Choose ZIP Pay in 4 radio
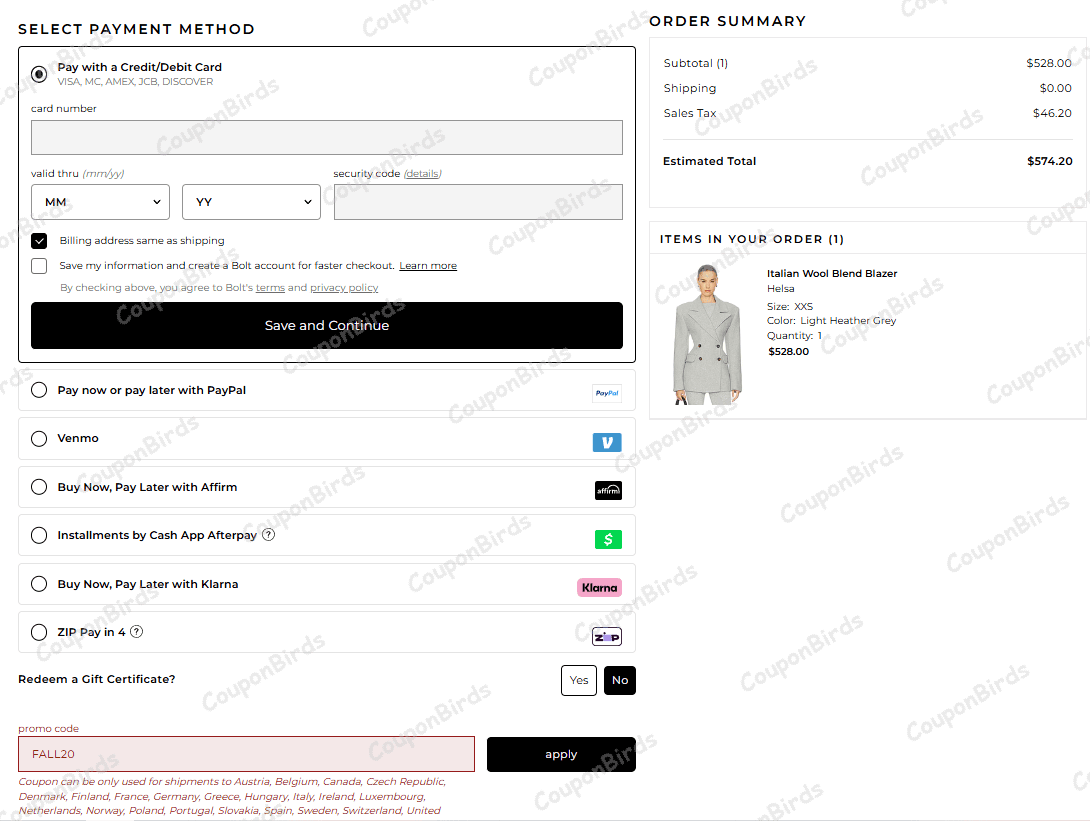The height and width of the screenshot is (821, 1090). click(x=39, y=632)
